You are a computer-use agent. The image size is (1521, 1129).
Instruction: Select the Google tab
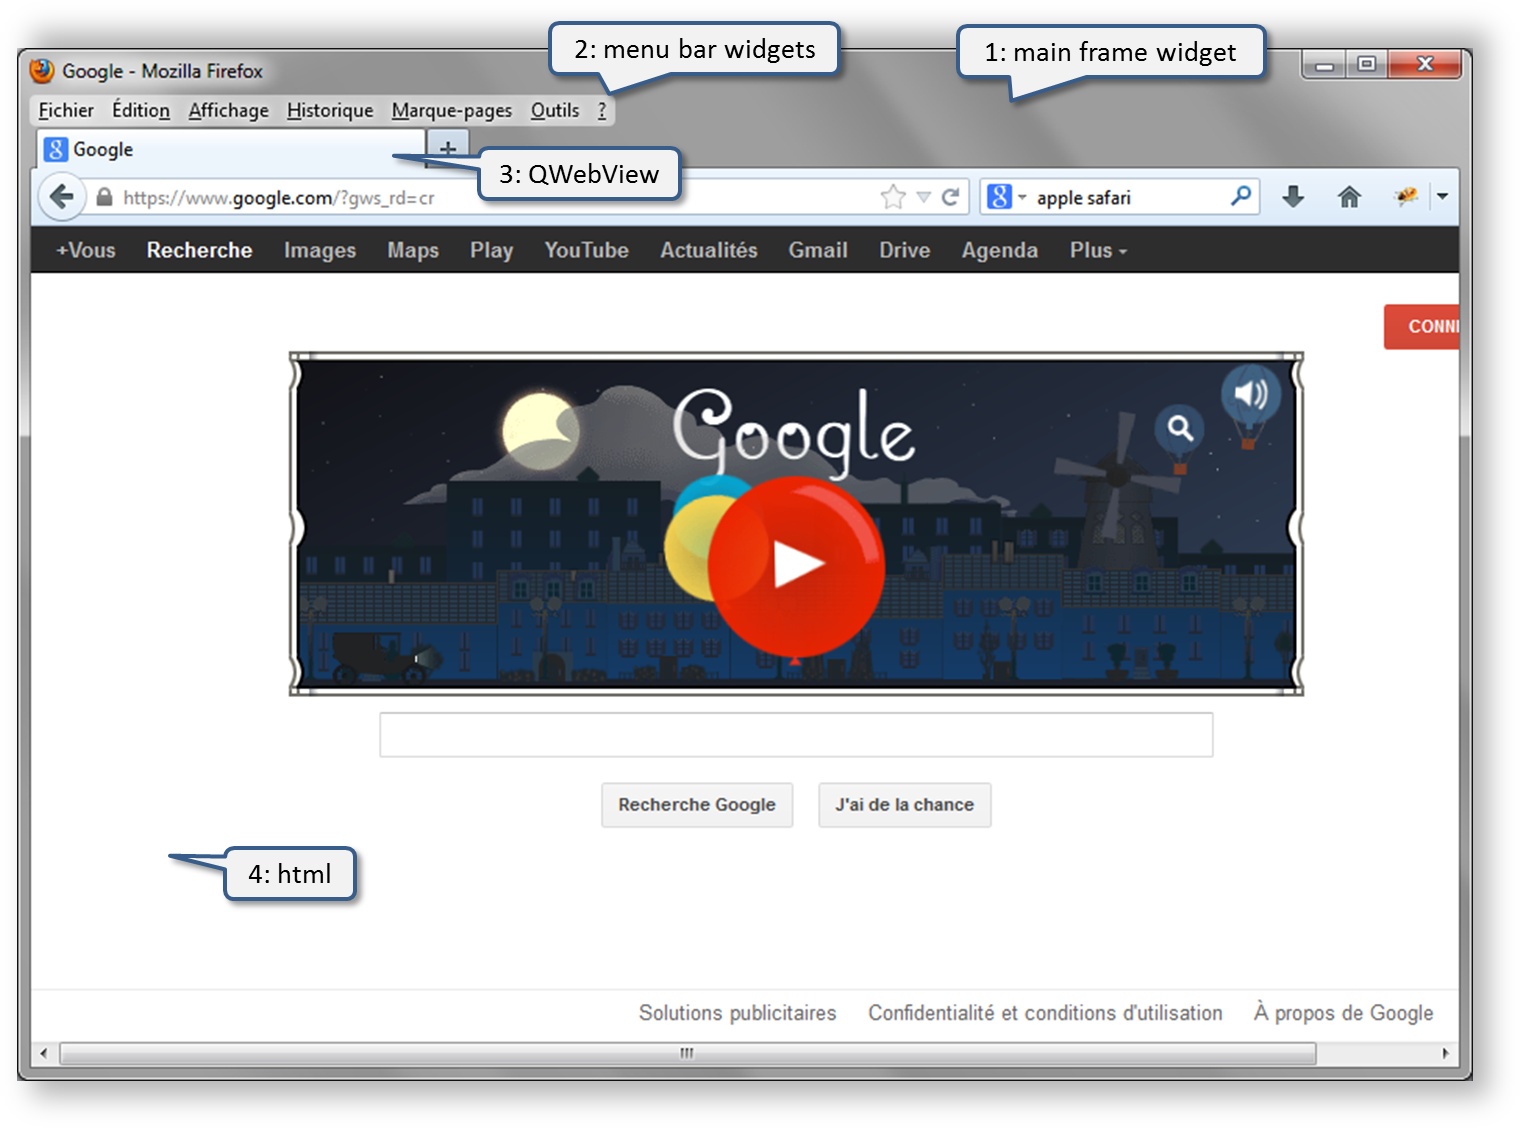[232, 149]
